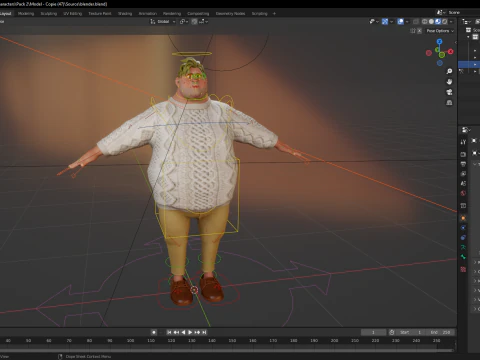This screenshot has width=480, height=360.
Task: Click the End frame field
Action: pos(440,332)
